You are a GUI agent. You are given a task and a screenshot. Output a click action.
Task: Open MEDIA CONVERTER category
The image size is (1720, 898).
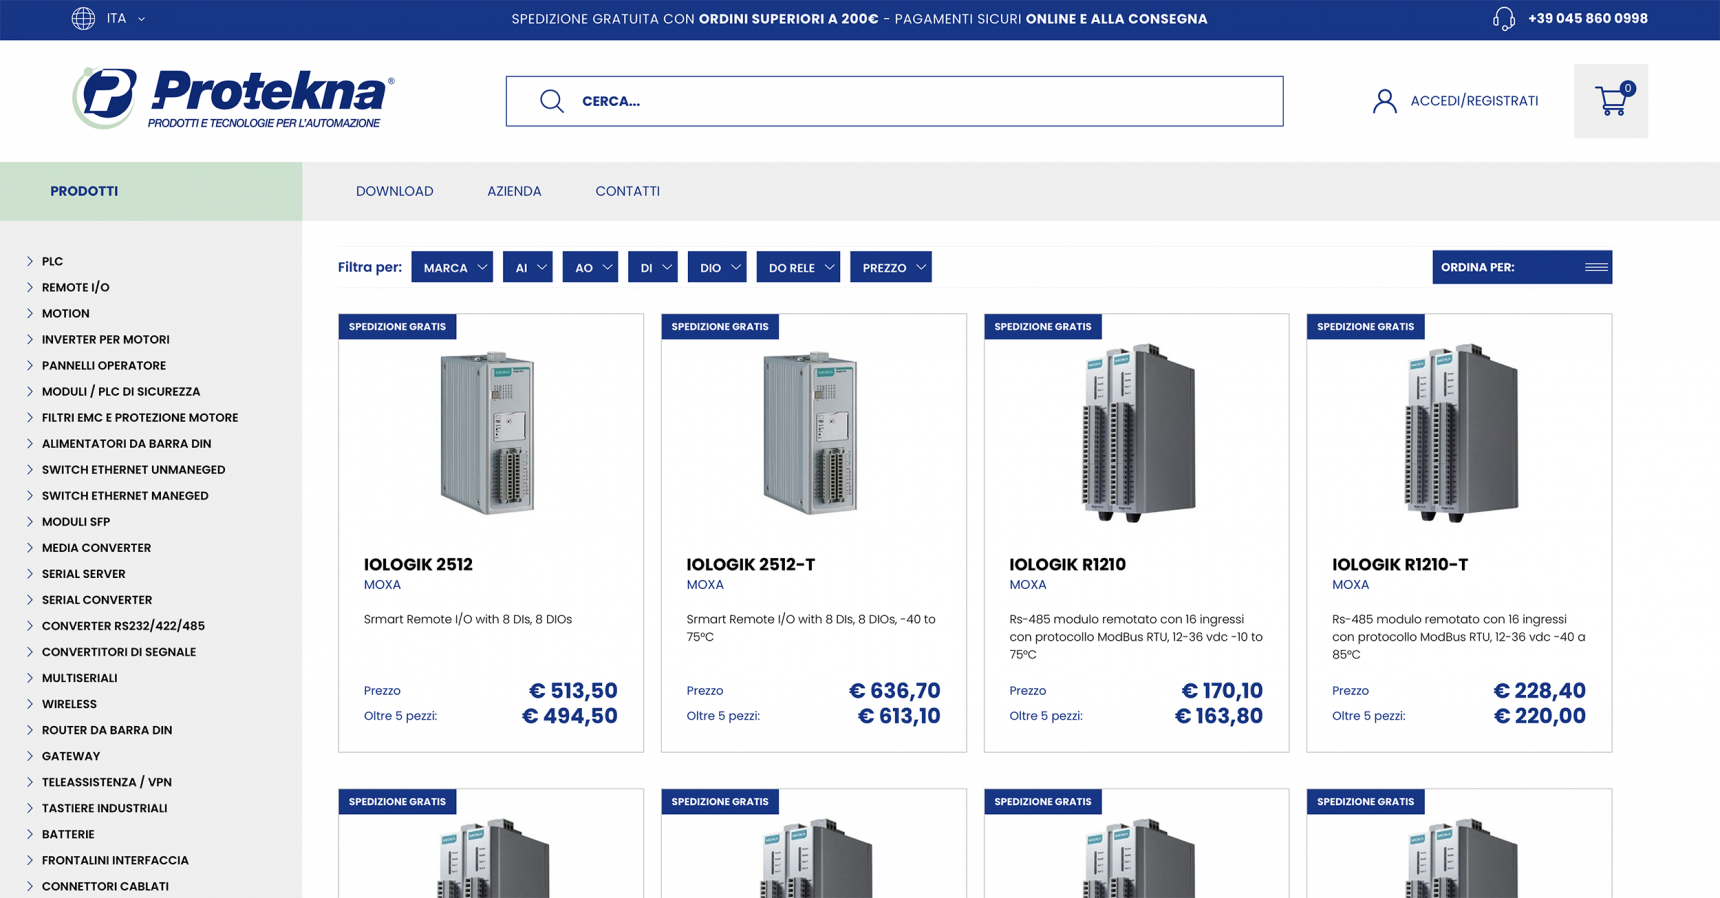click(96, 547)
